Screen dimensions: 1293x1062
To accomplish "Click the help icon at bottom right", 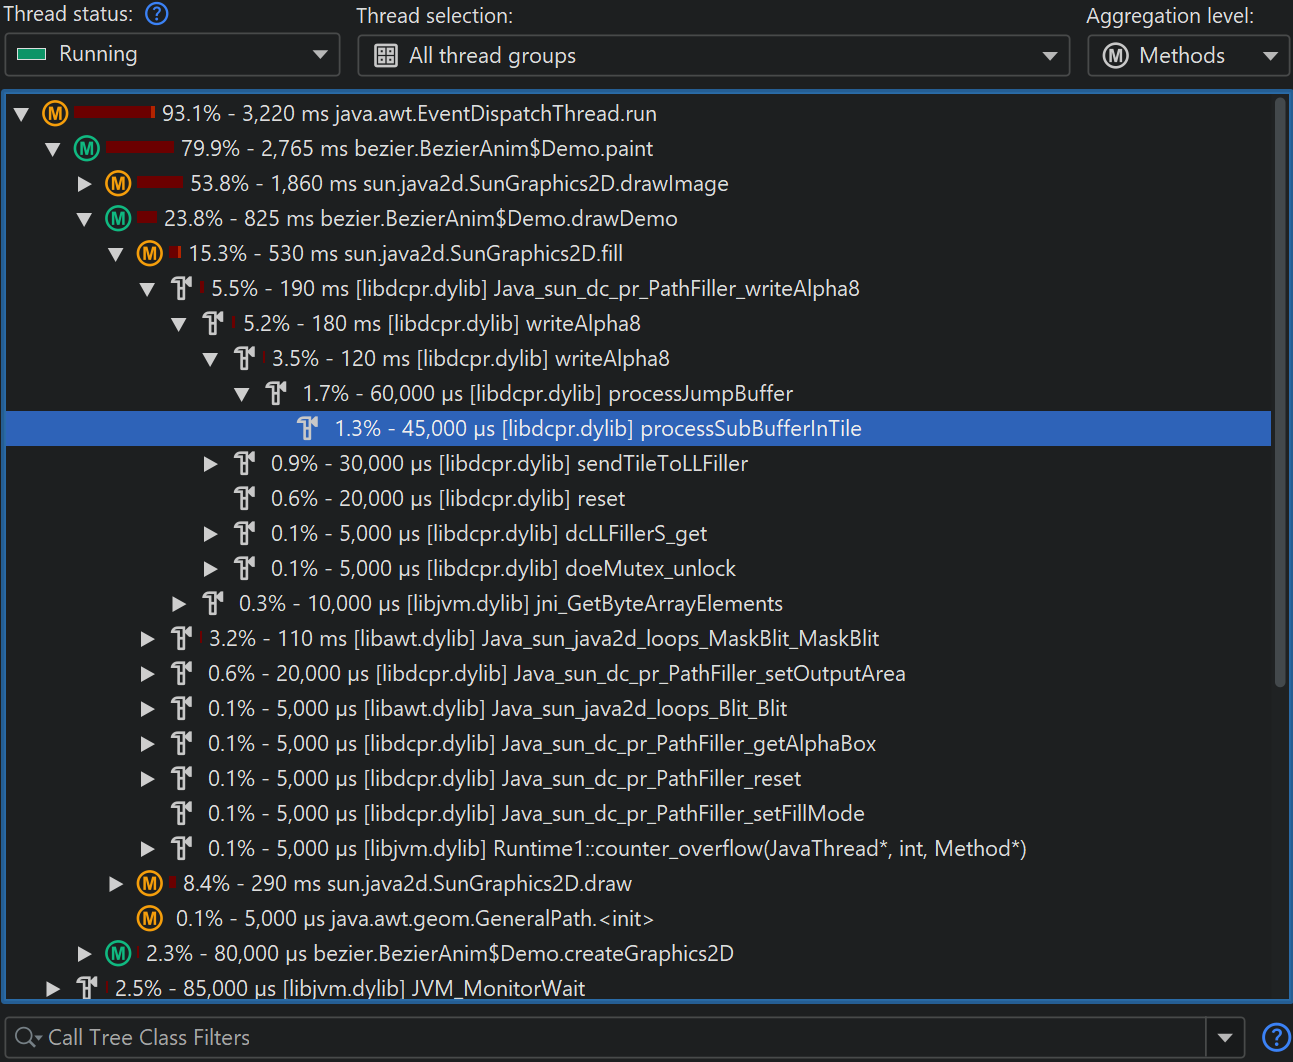I will click(1275, 1038).
